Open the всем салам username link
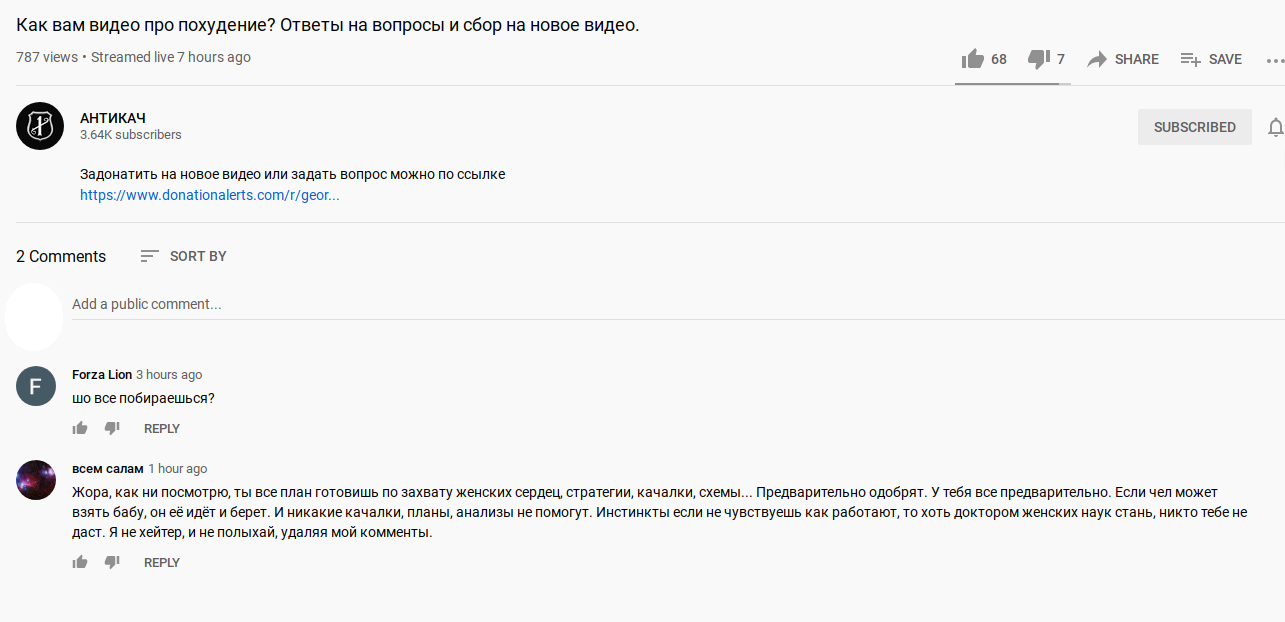 click(108, 468)
